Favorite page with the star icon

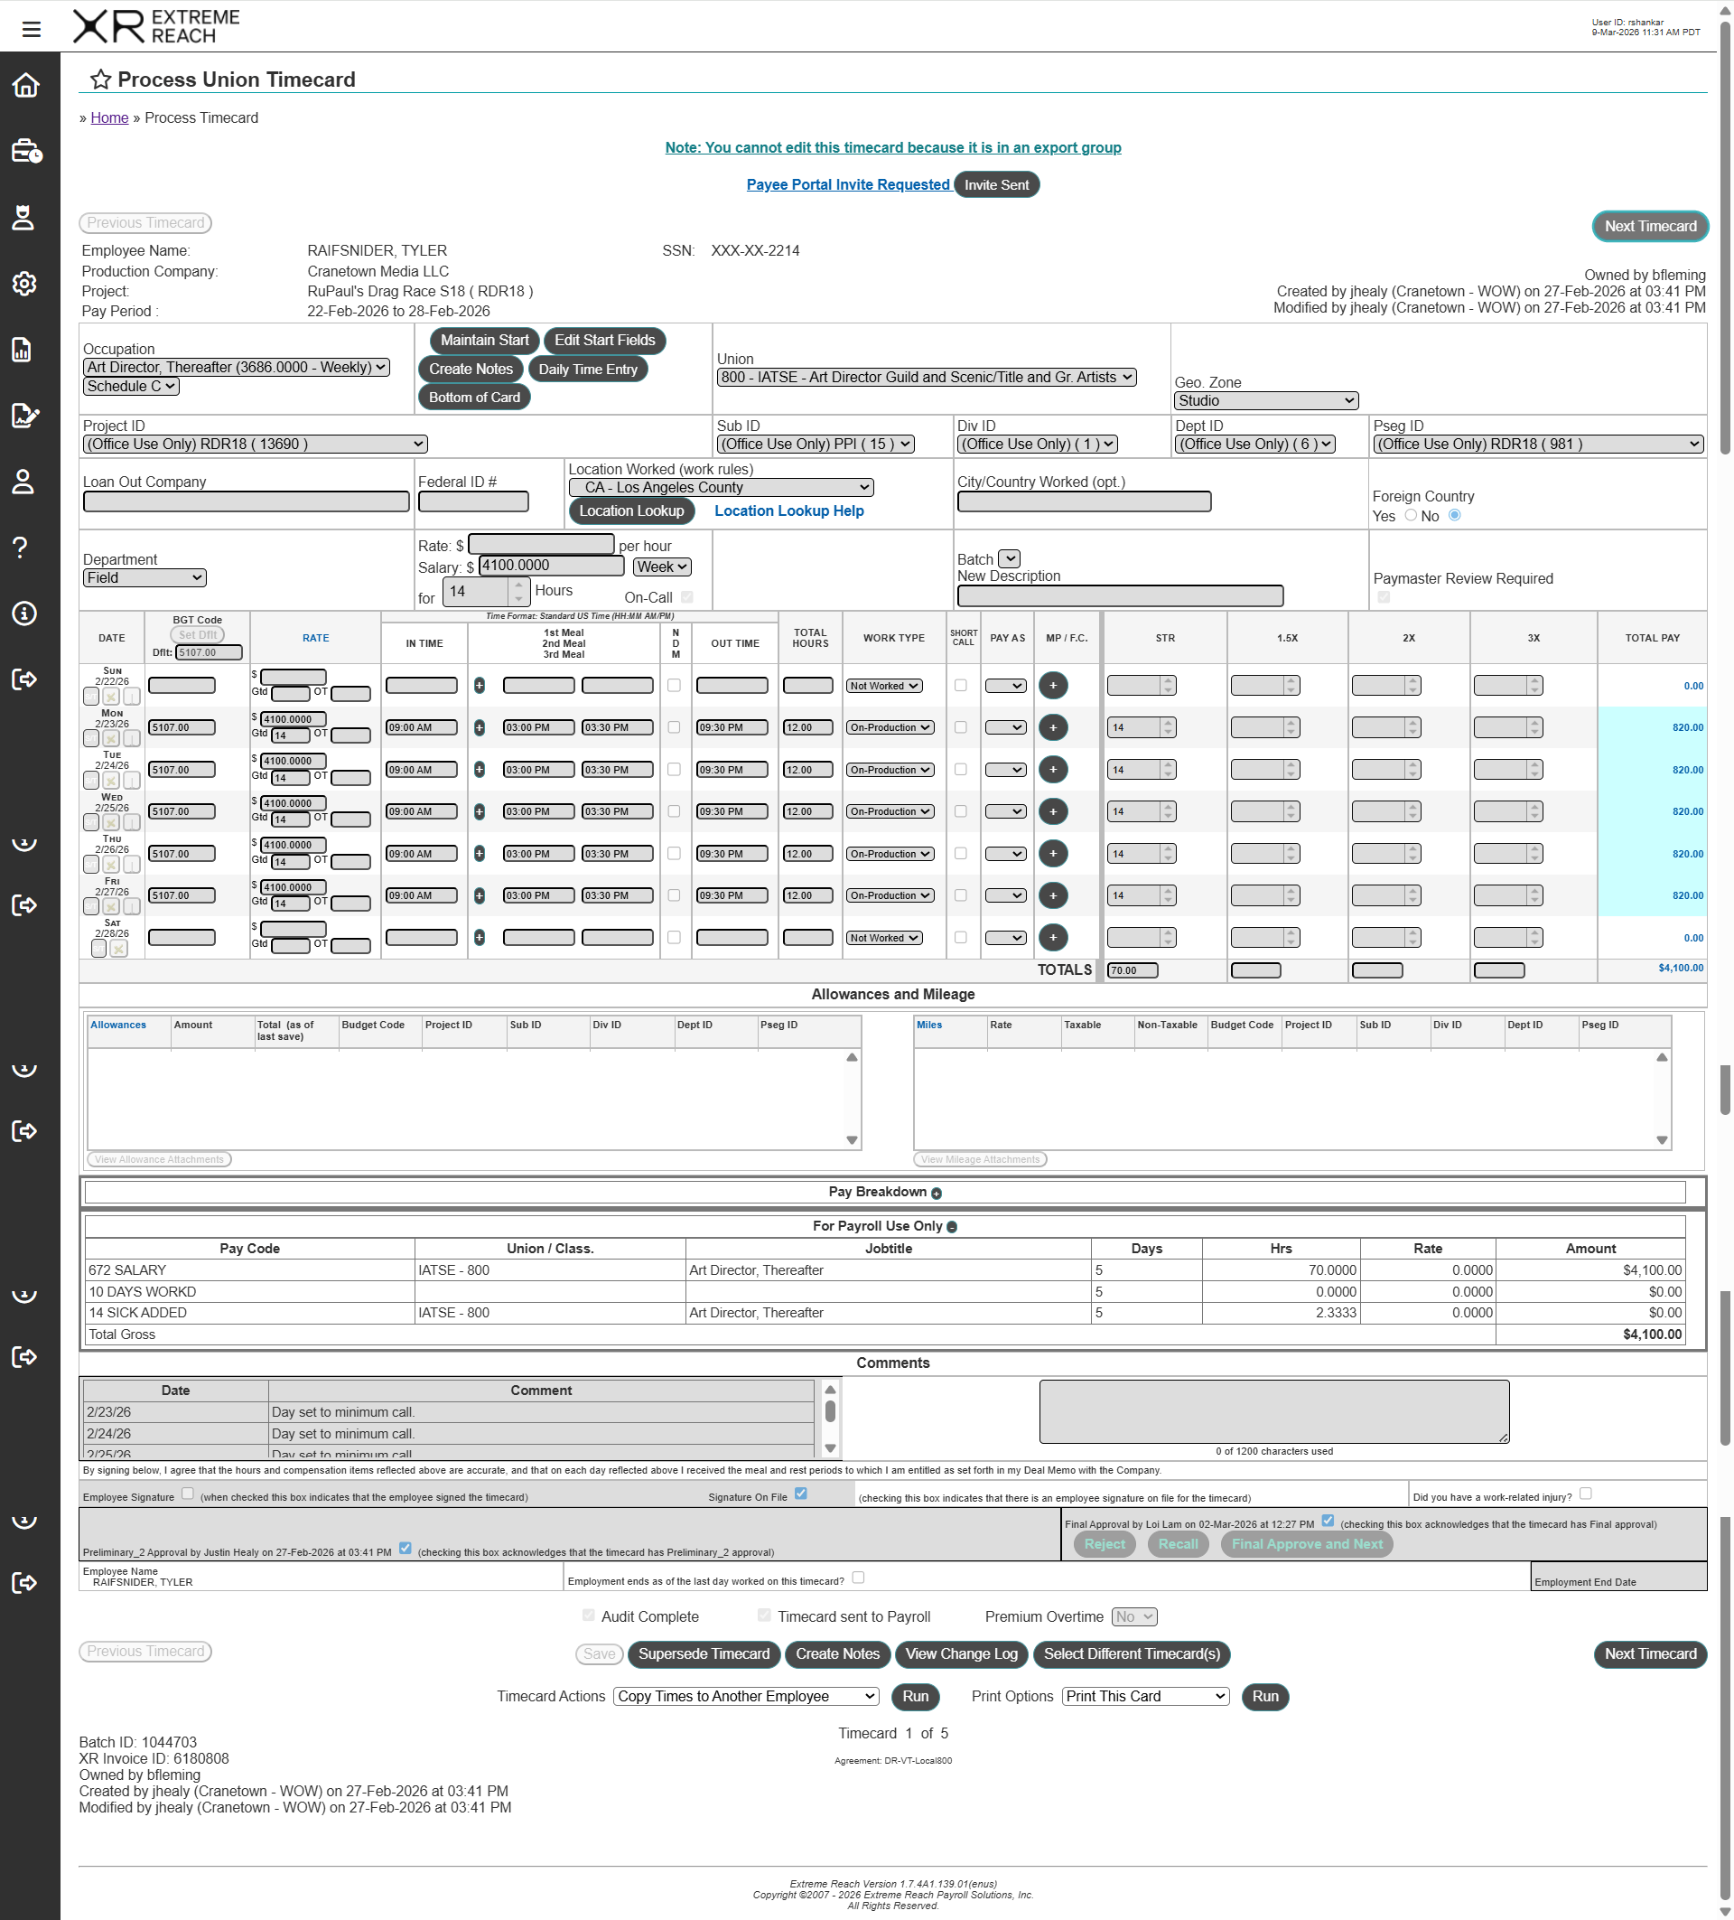[x=100, y=79]
